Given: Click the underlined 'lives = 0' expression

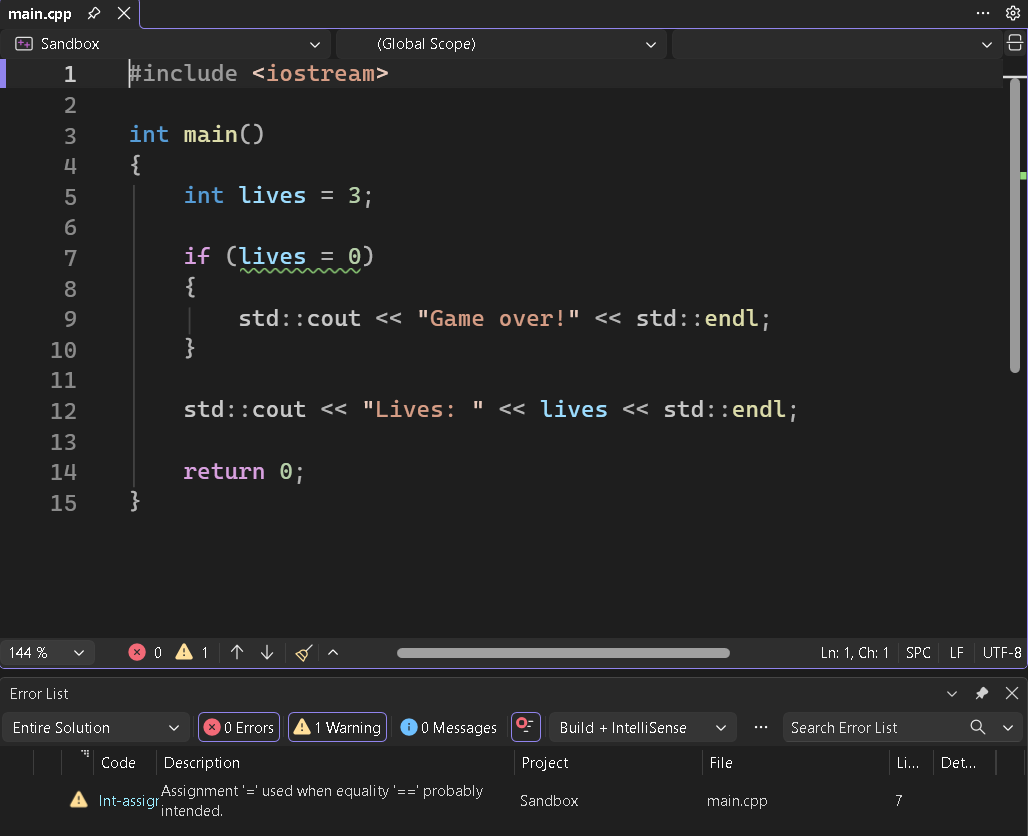Looking at the screenshot, I should (x=300, y=256).
